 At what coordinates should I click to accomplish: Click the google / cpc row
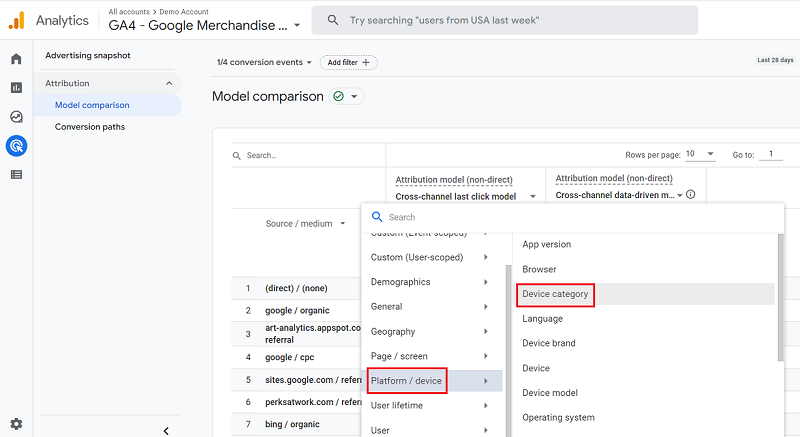point(296,357)
